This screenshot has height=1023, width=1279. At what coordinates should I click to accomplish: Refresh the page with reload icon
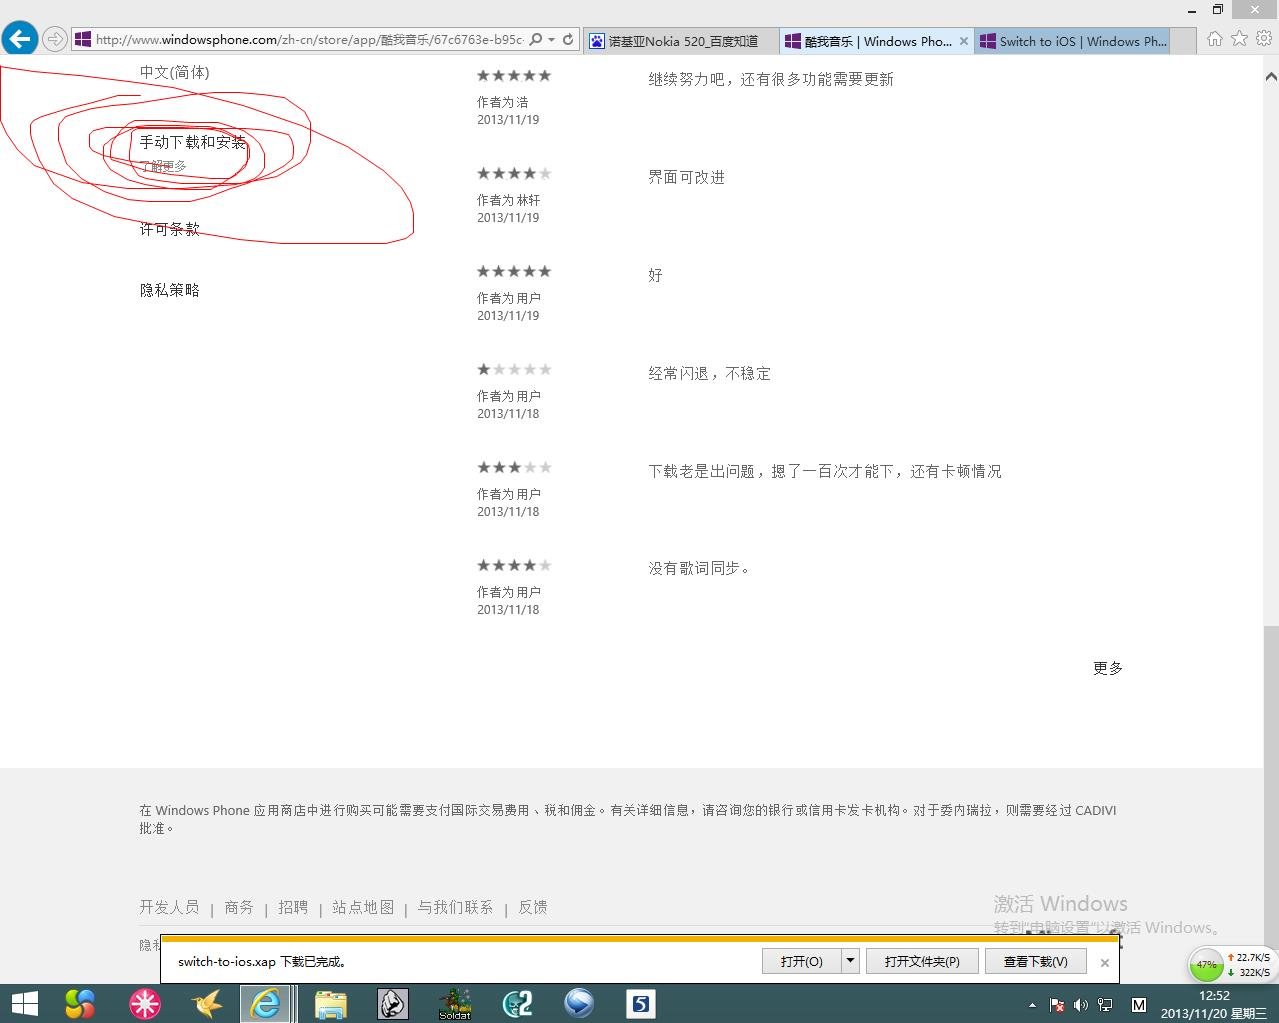tap(568, 40)
